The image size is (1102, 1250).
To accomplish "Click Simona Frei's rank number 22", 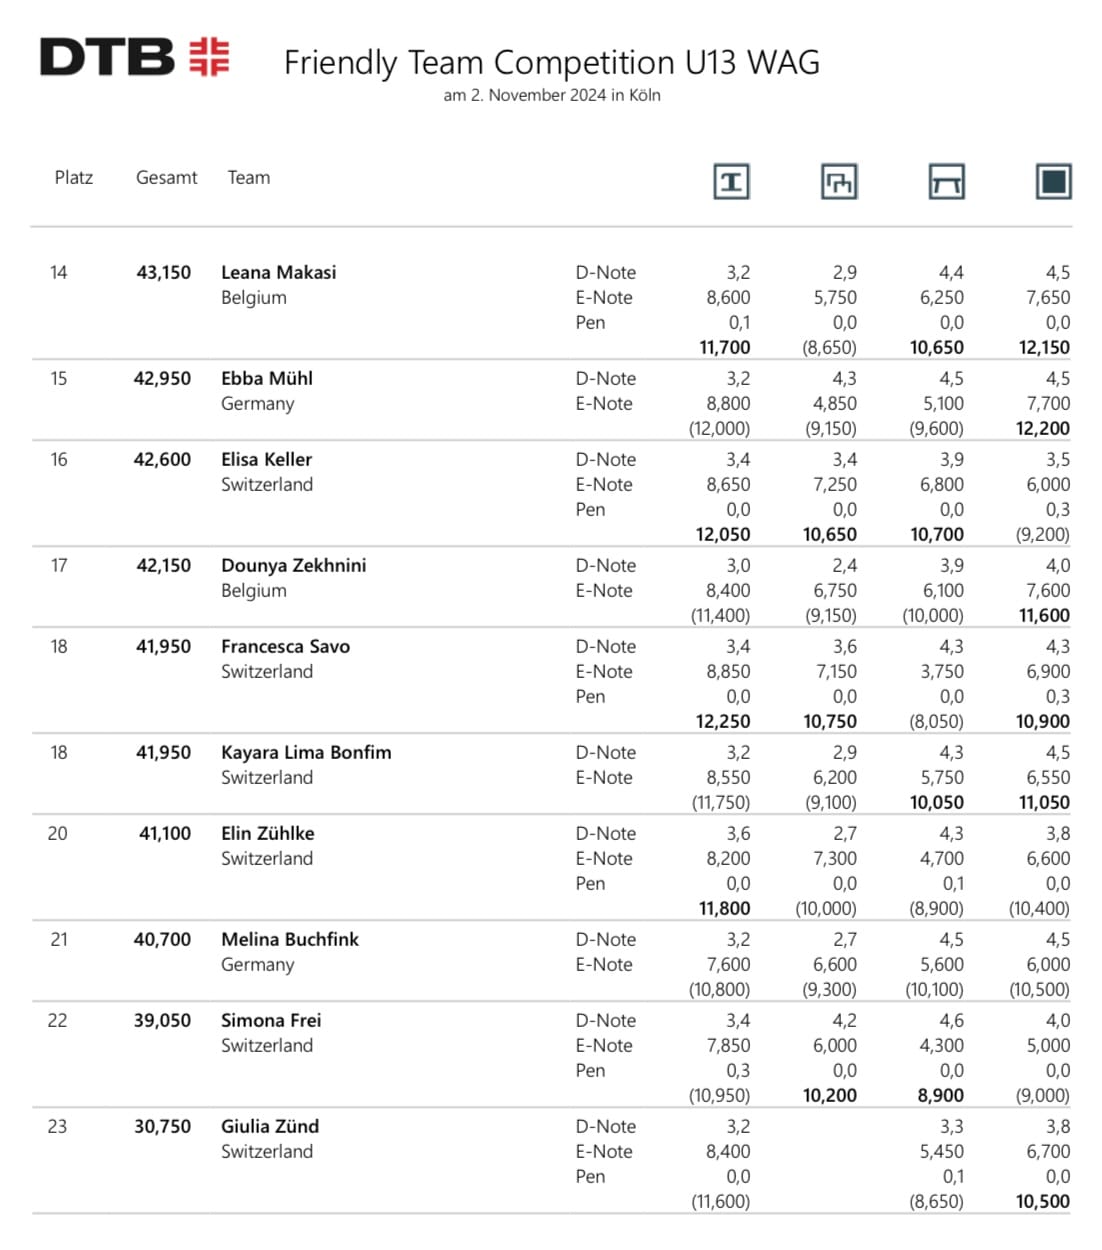I will (58, 1020).
